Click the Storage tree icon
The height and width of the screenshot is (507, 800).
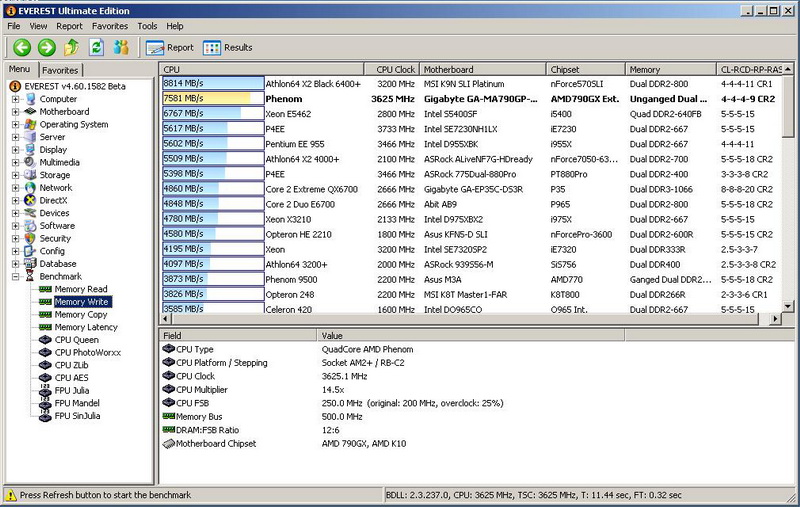[31, 175]
